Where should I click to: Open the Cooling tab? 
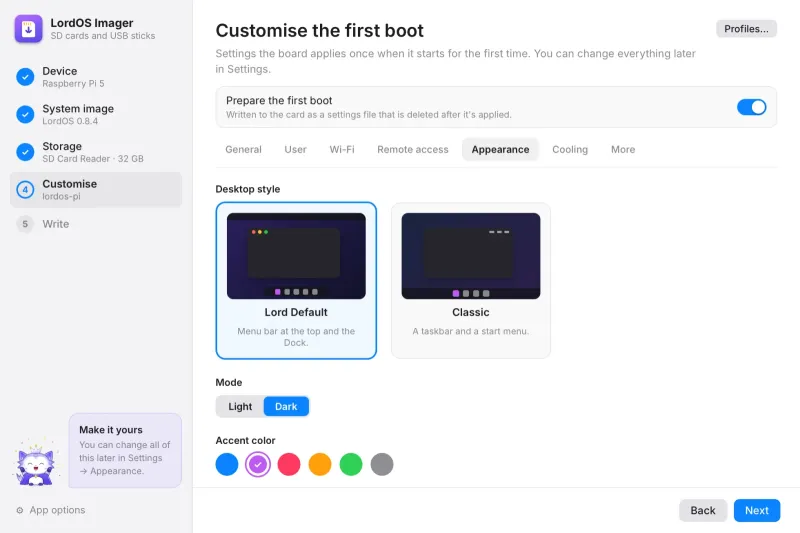click(570, 149)
